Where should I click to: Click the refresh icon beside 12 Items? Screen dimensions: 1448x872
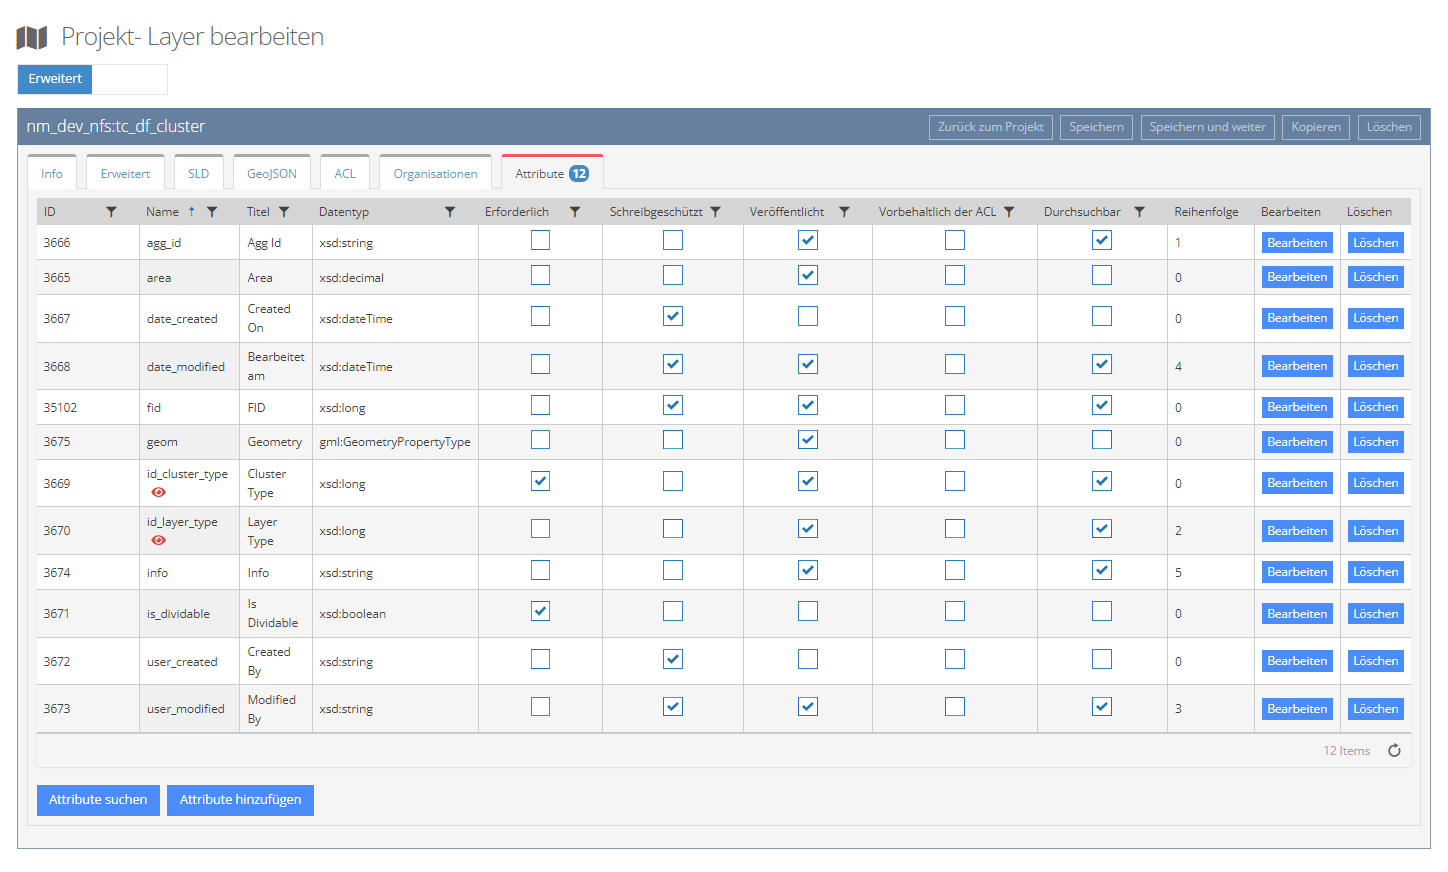tap(1394, 751)
